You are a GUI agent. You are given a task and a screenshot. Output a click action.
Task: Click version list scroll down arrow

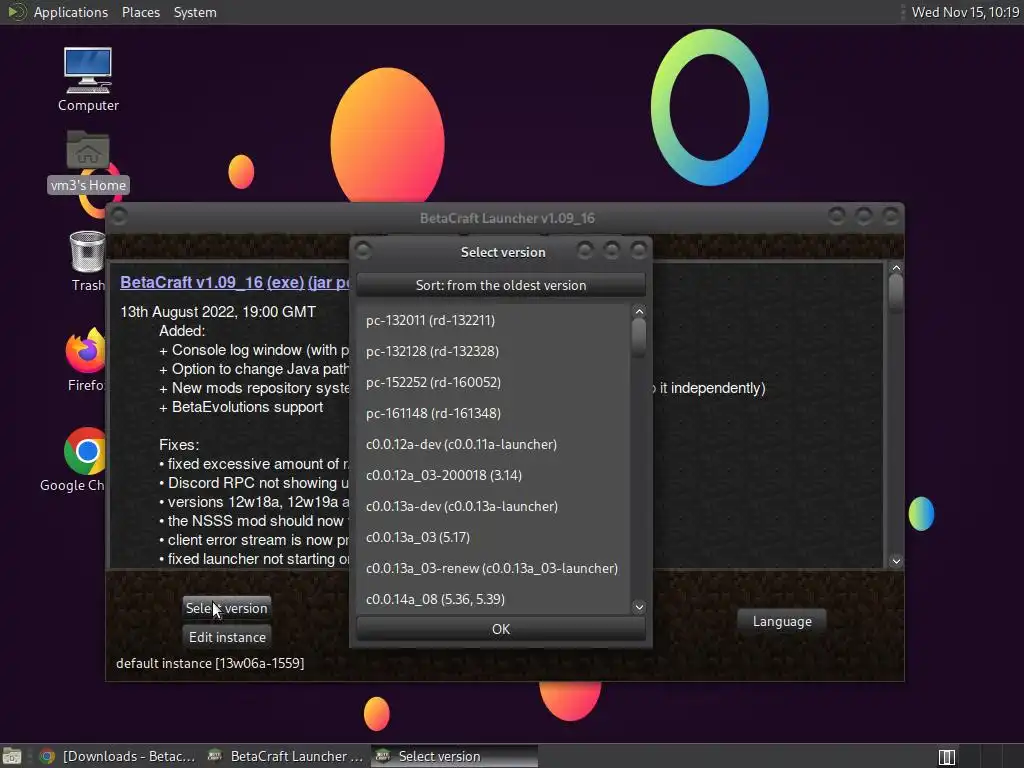pos(639,607)
